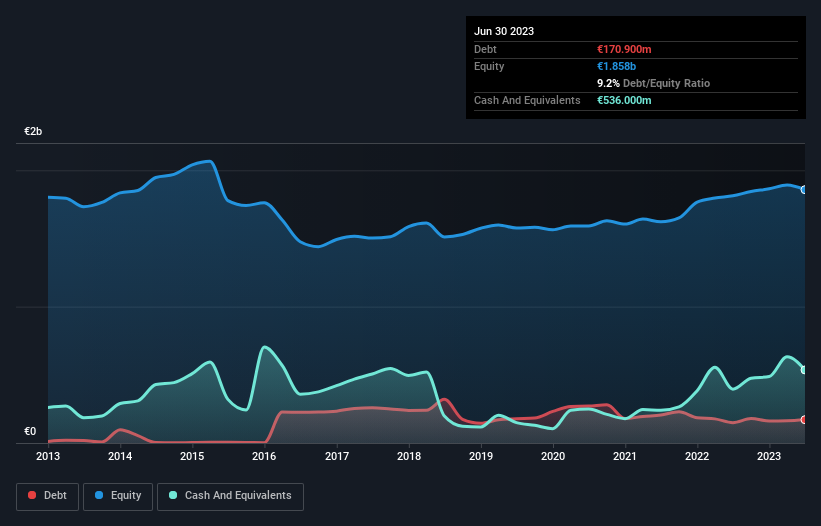821x526 pixels.
Task: Click the teal Cash And Equivalents legend dot
Action: point(173,495)
